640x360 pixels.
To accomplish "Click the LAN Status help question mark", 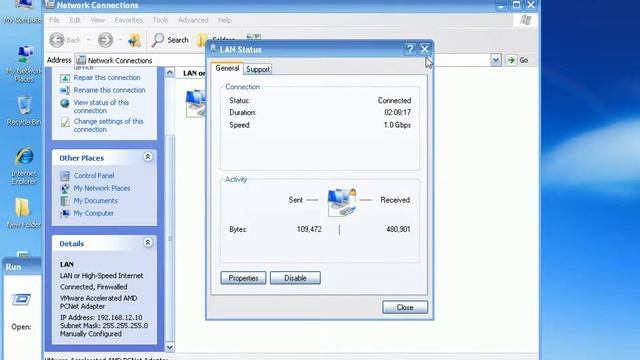I will click(410, 49).
